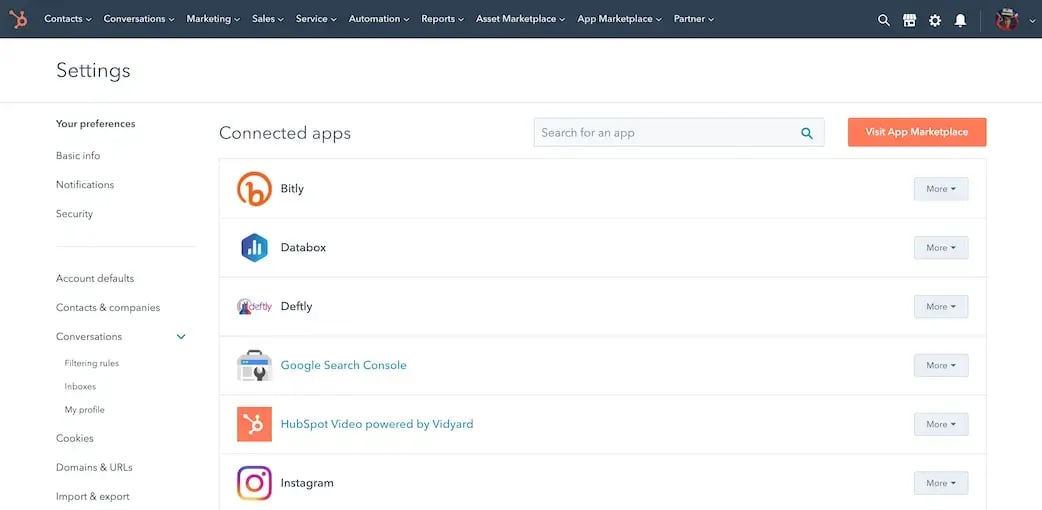Screen dimensions: 1042x510
Task: Open Domains & URLs settings
Action: pyautogui.click(x=94, y=468)
